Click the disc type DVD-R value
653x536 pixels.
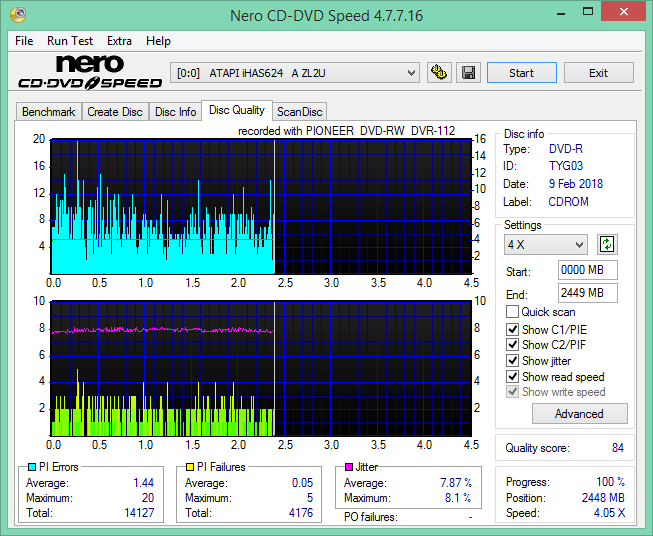(x=566, y=149)
